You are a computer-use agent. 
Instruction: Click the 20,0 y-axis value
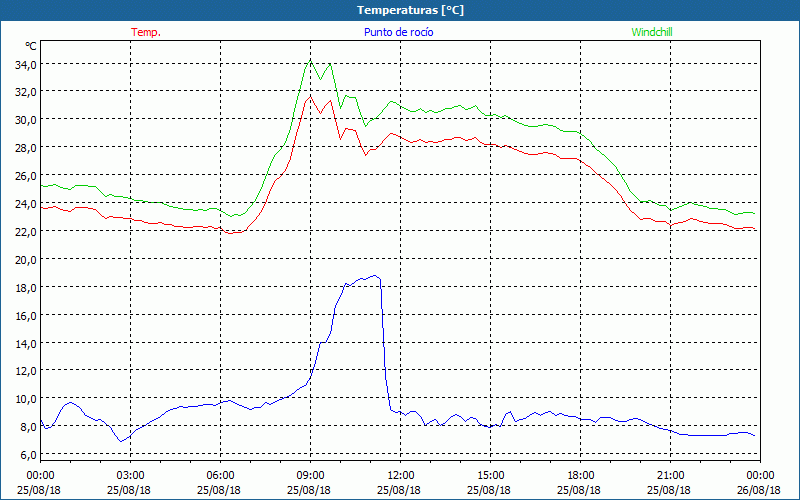[x=26, y=259]
